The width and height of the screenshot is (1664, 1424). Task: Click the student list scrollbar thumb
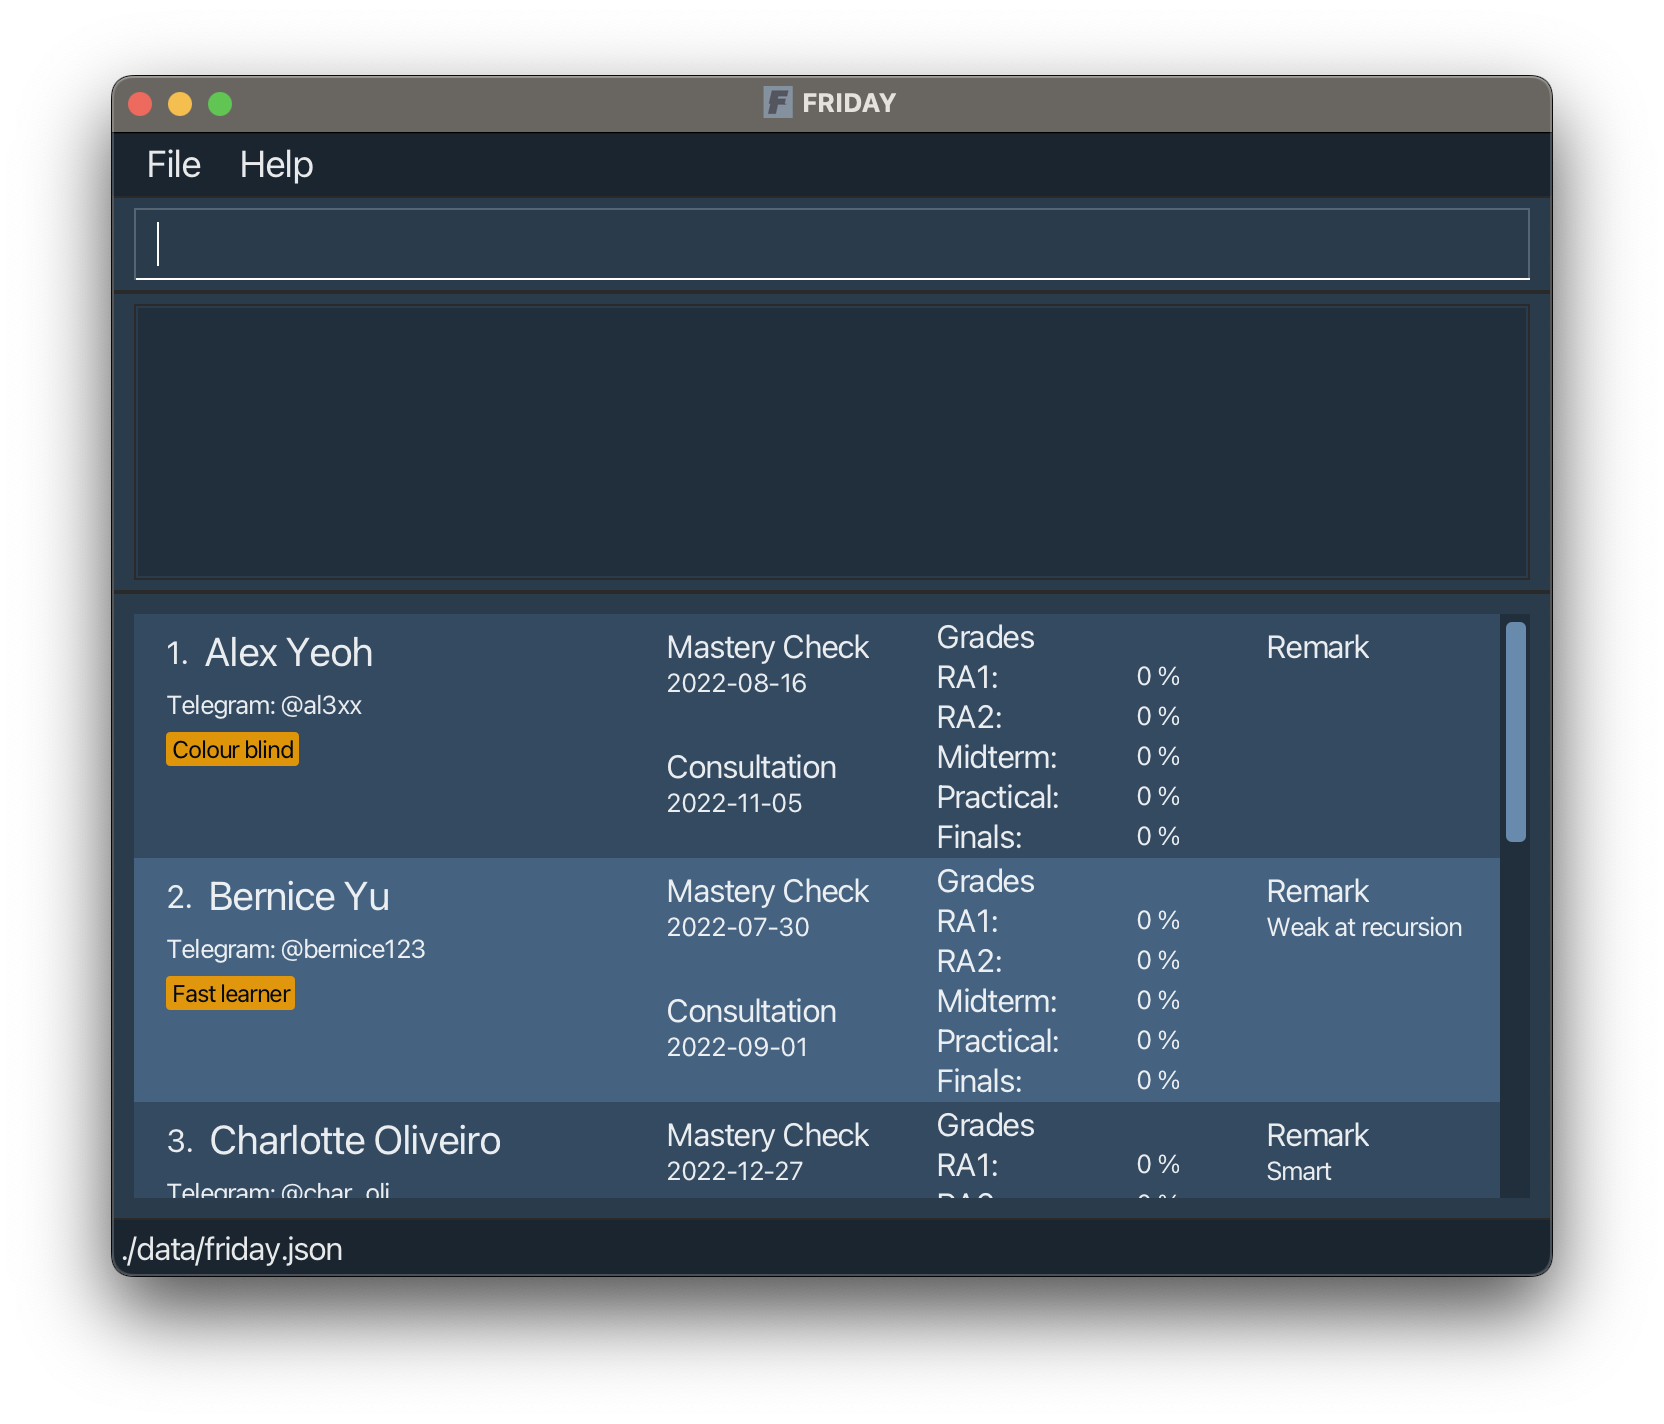[x=1516, y=732]
